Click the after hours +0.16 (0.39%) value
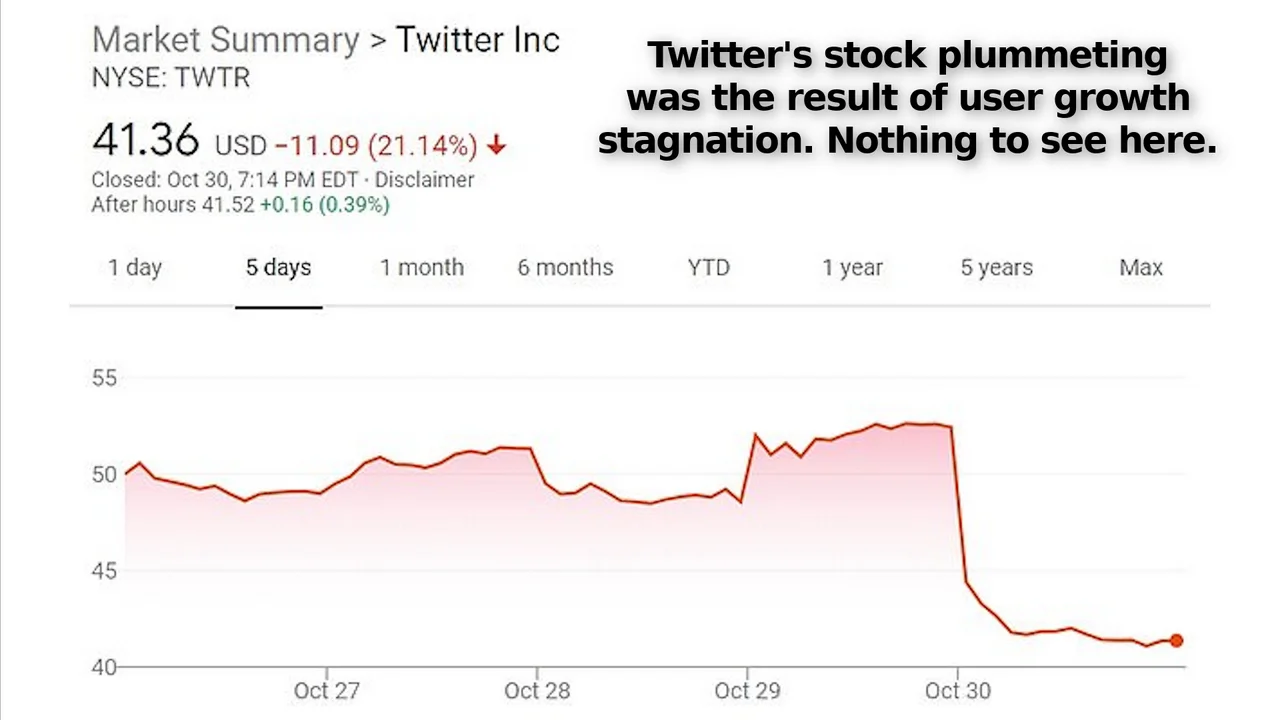The width and height of the screenshot is (1280, 720). tap(324, 205)
